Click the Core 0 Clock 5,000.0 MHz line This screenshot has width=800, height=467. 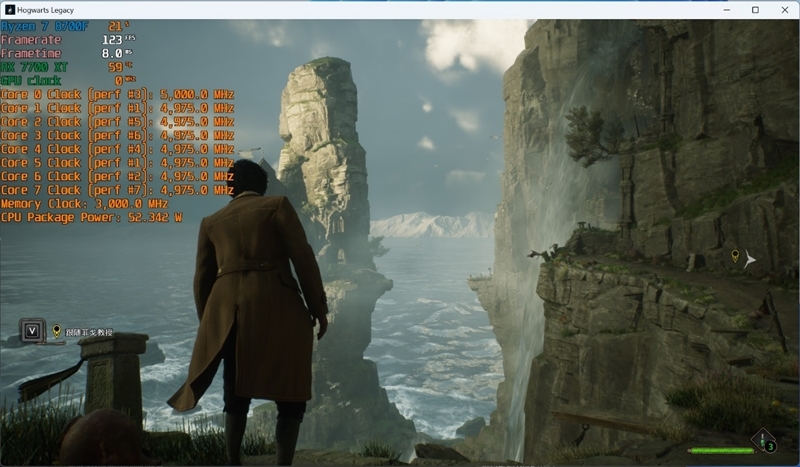pyautogui.click(x=117, y=94)
